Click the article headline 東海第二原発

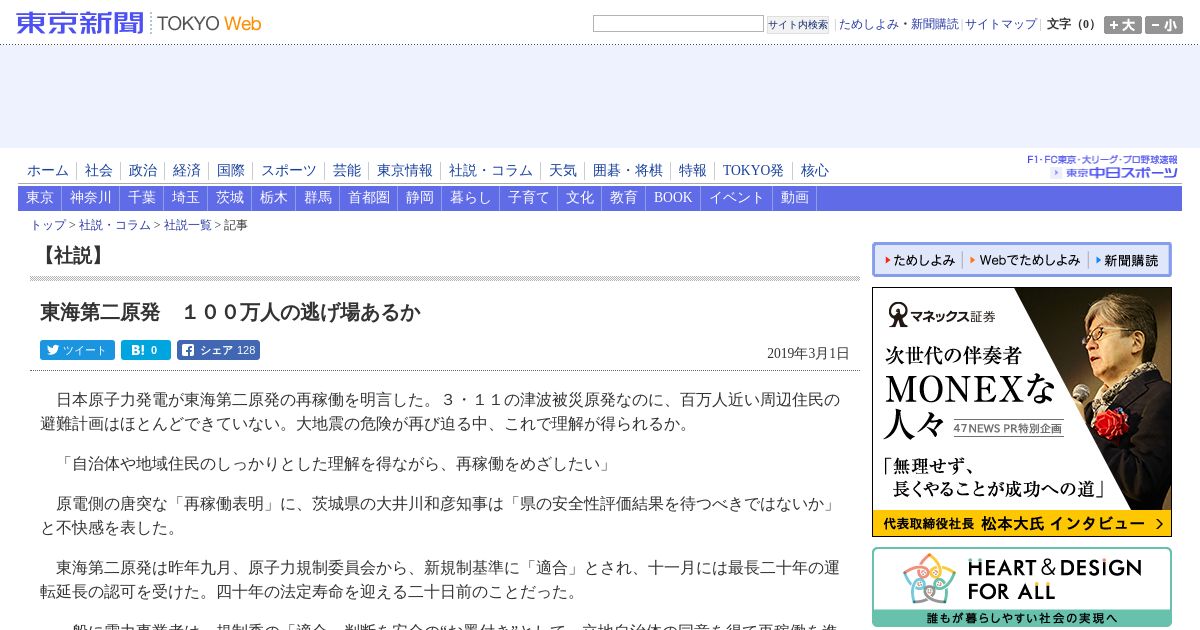tap(230, 312)
